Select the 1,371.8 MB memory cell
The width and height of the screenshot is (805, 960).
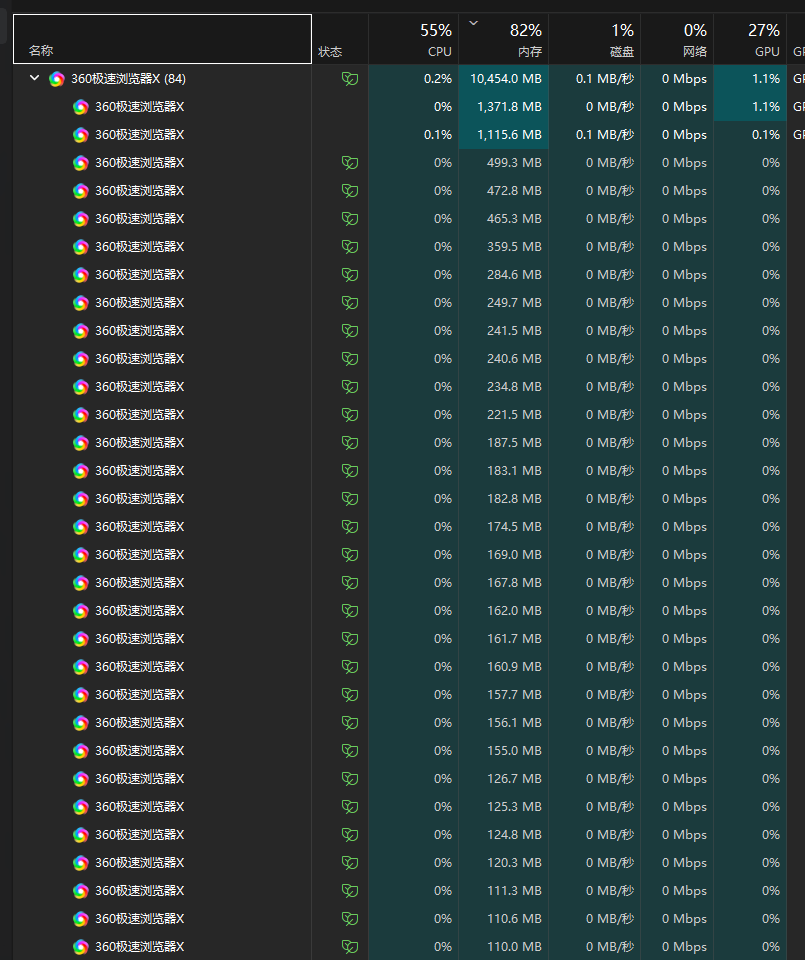503,107
